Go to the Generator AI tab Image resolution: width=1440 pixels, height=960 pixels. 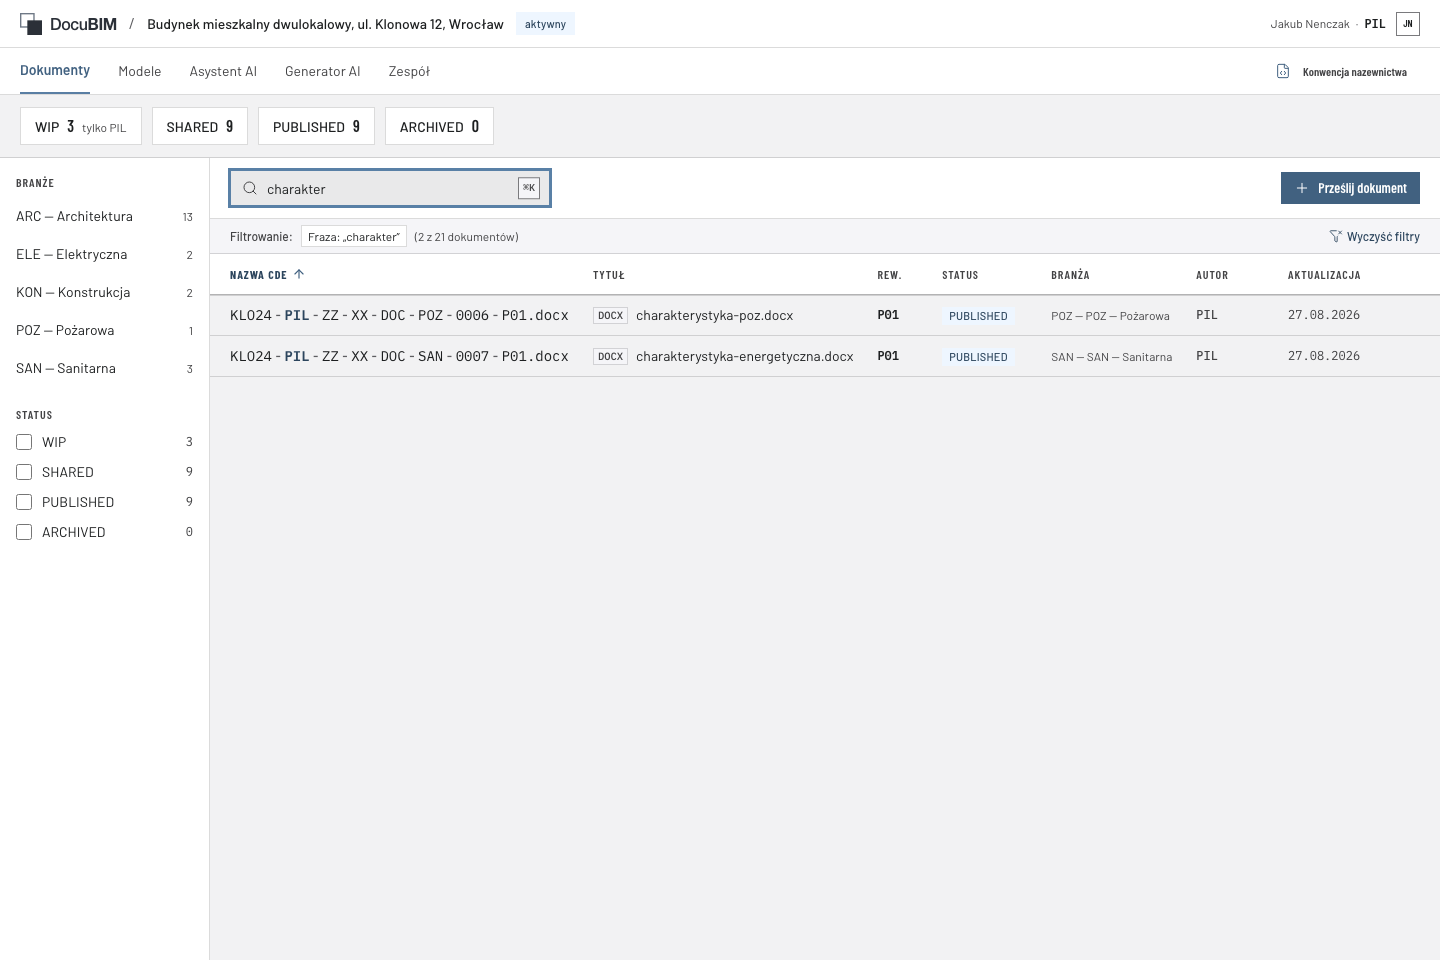tap(322, 71)
